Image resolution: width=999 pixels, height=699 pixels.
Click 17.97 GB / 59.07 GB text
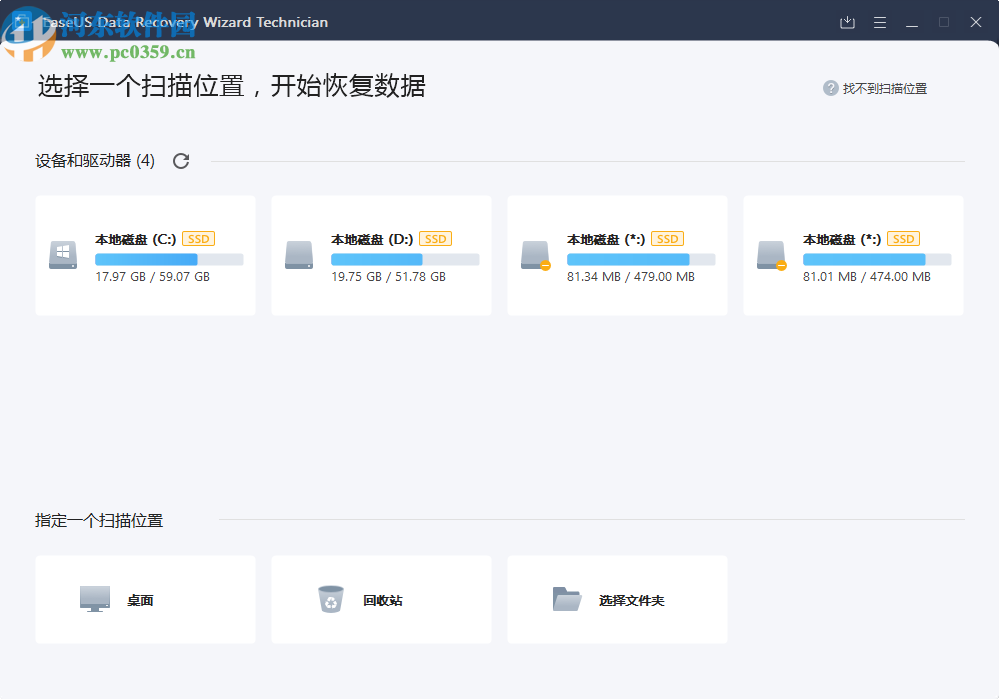click(x=152, y=277)
